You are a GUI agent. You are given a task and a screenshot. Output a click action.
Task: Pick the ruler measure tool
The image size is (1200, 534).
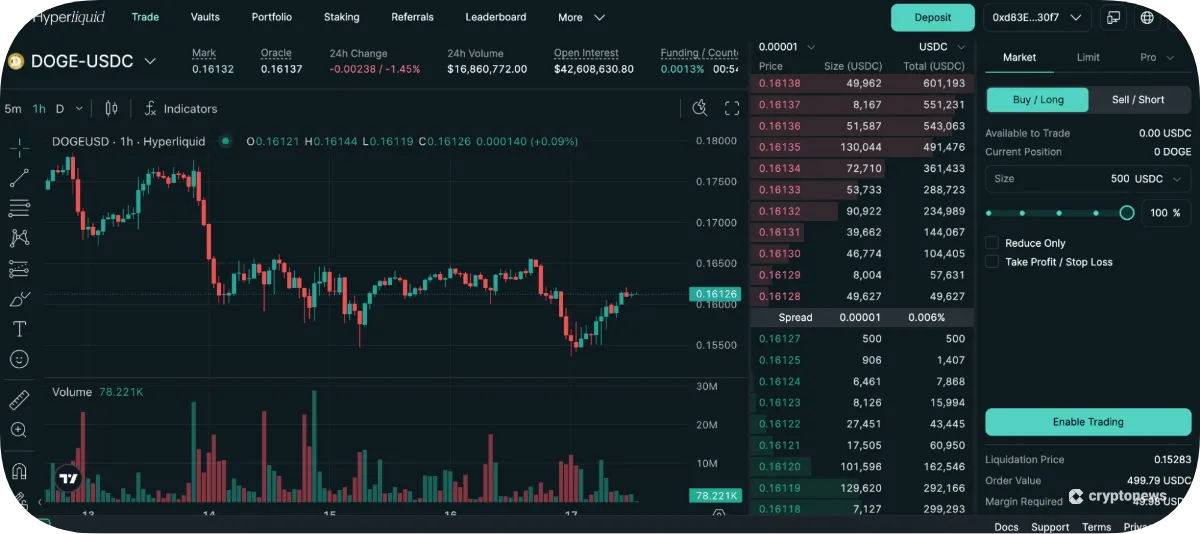19,401
